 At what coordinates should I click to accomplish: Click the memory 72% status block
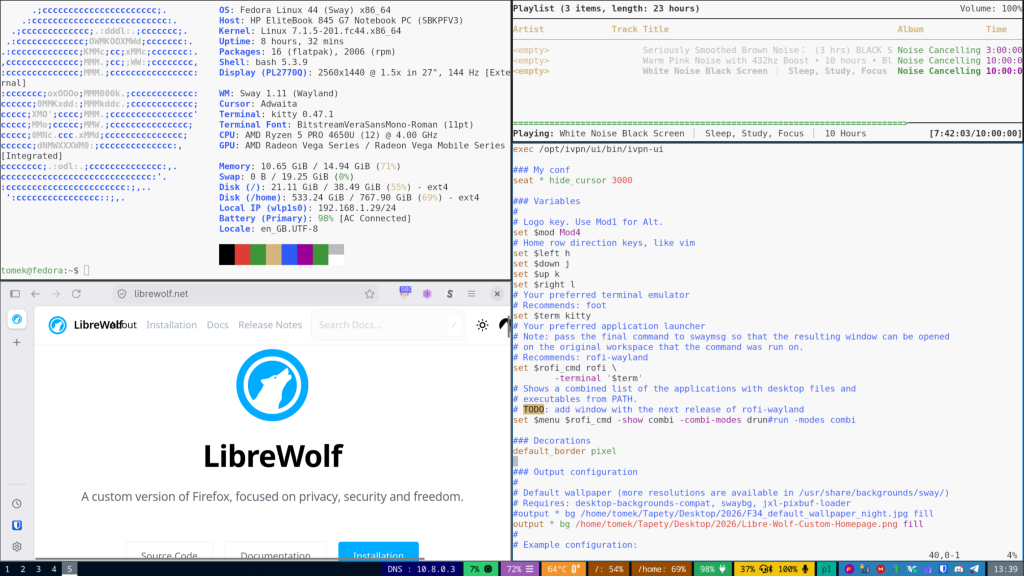520,569
